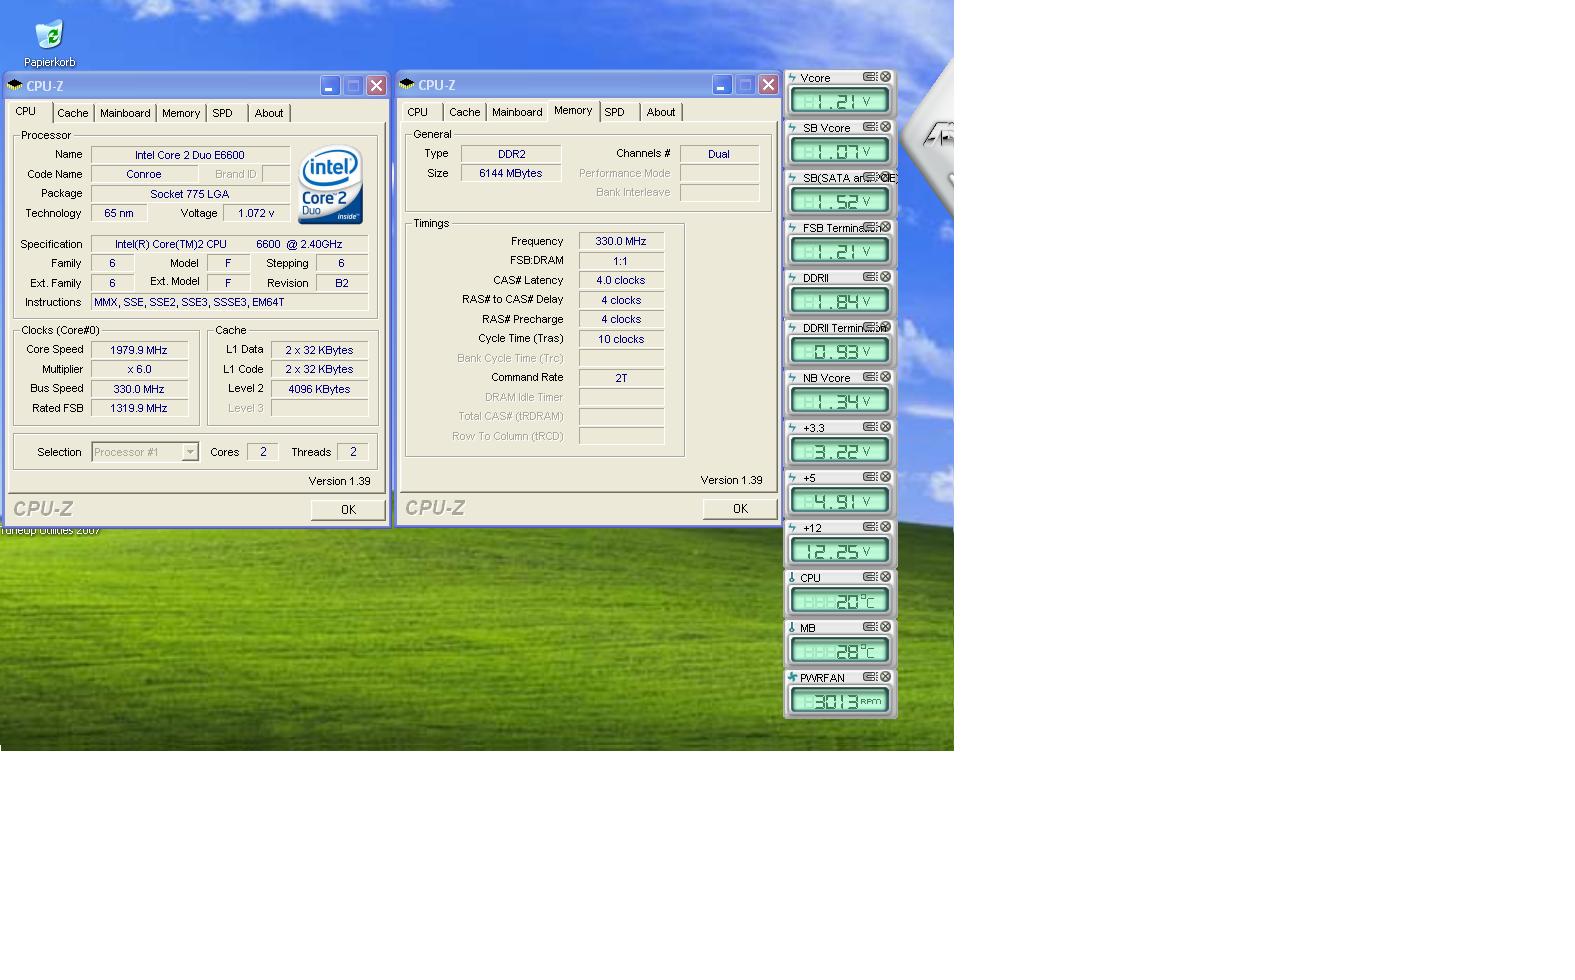1575x980 pixels.
Task: Select the Papierkorb recycle bin desktop icon
Action: click(x=49, y=44)
